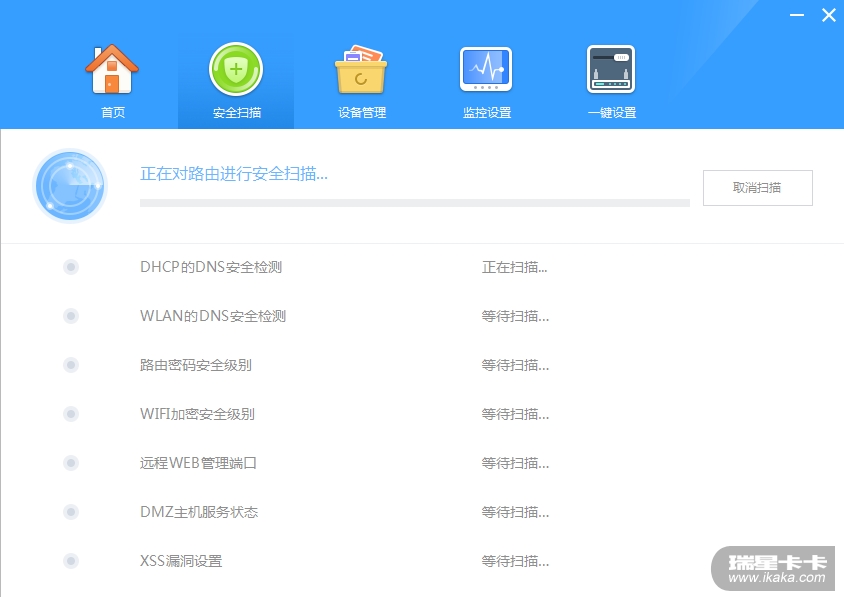Select the XSS漏洞设置 item
Screen dimensions: 844x597
(181, 561)
